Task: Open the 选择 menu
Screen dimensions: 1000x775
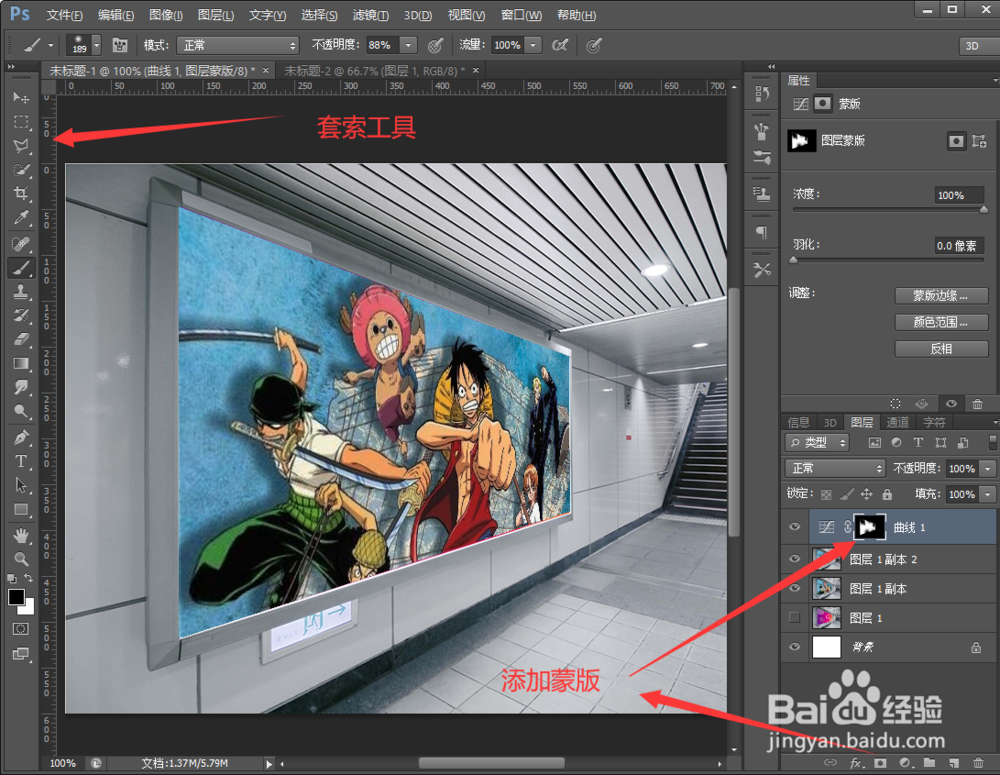Action: pyautogui.click(x=320, y=15)
